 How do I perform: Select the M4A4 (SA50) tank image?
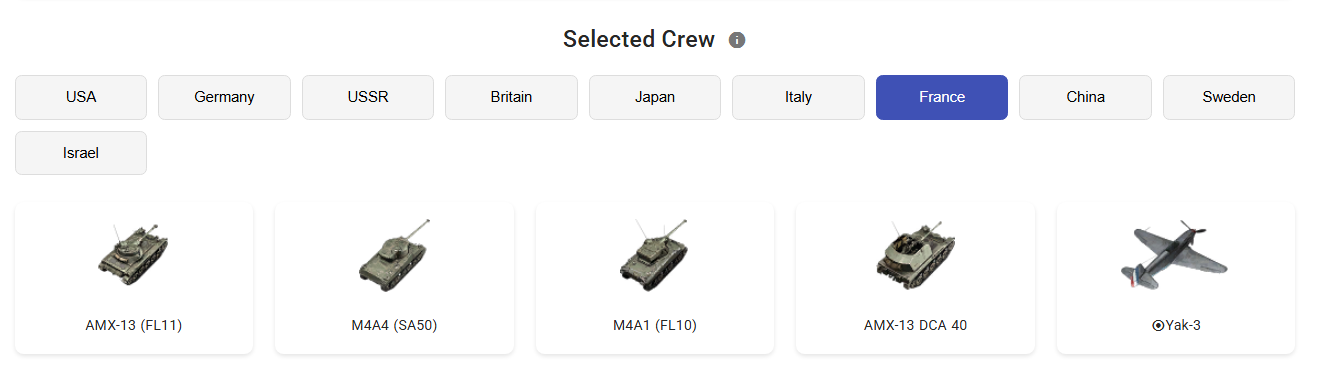pyautogui.click(x=394, y=250)
